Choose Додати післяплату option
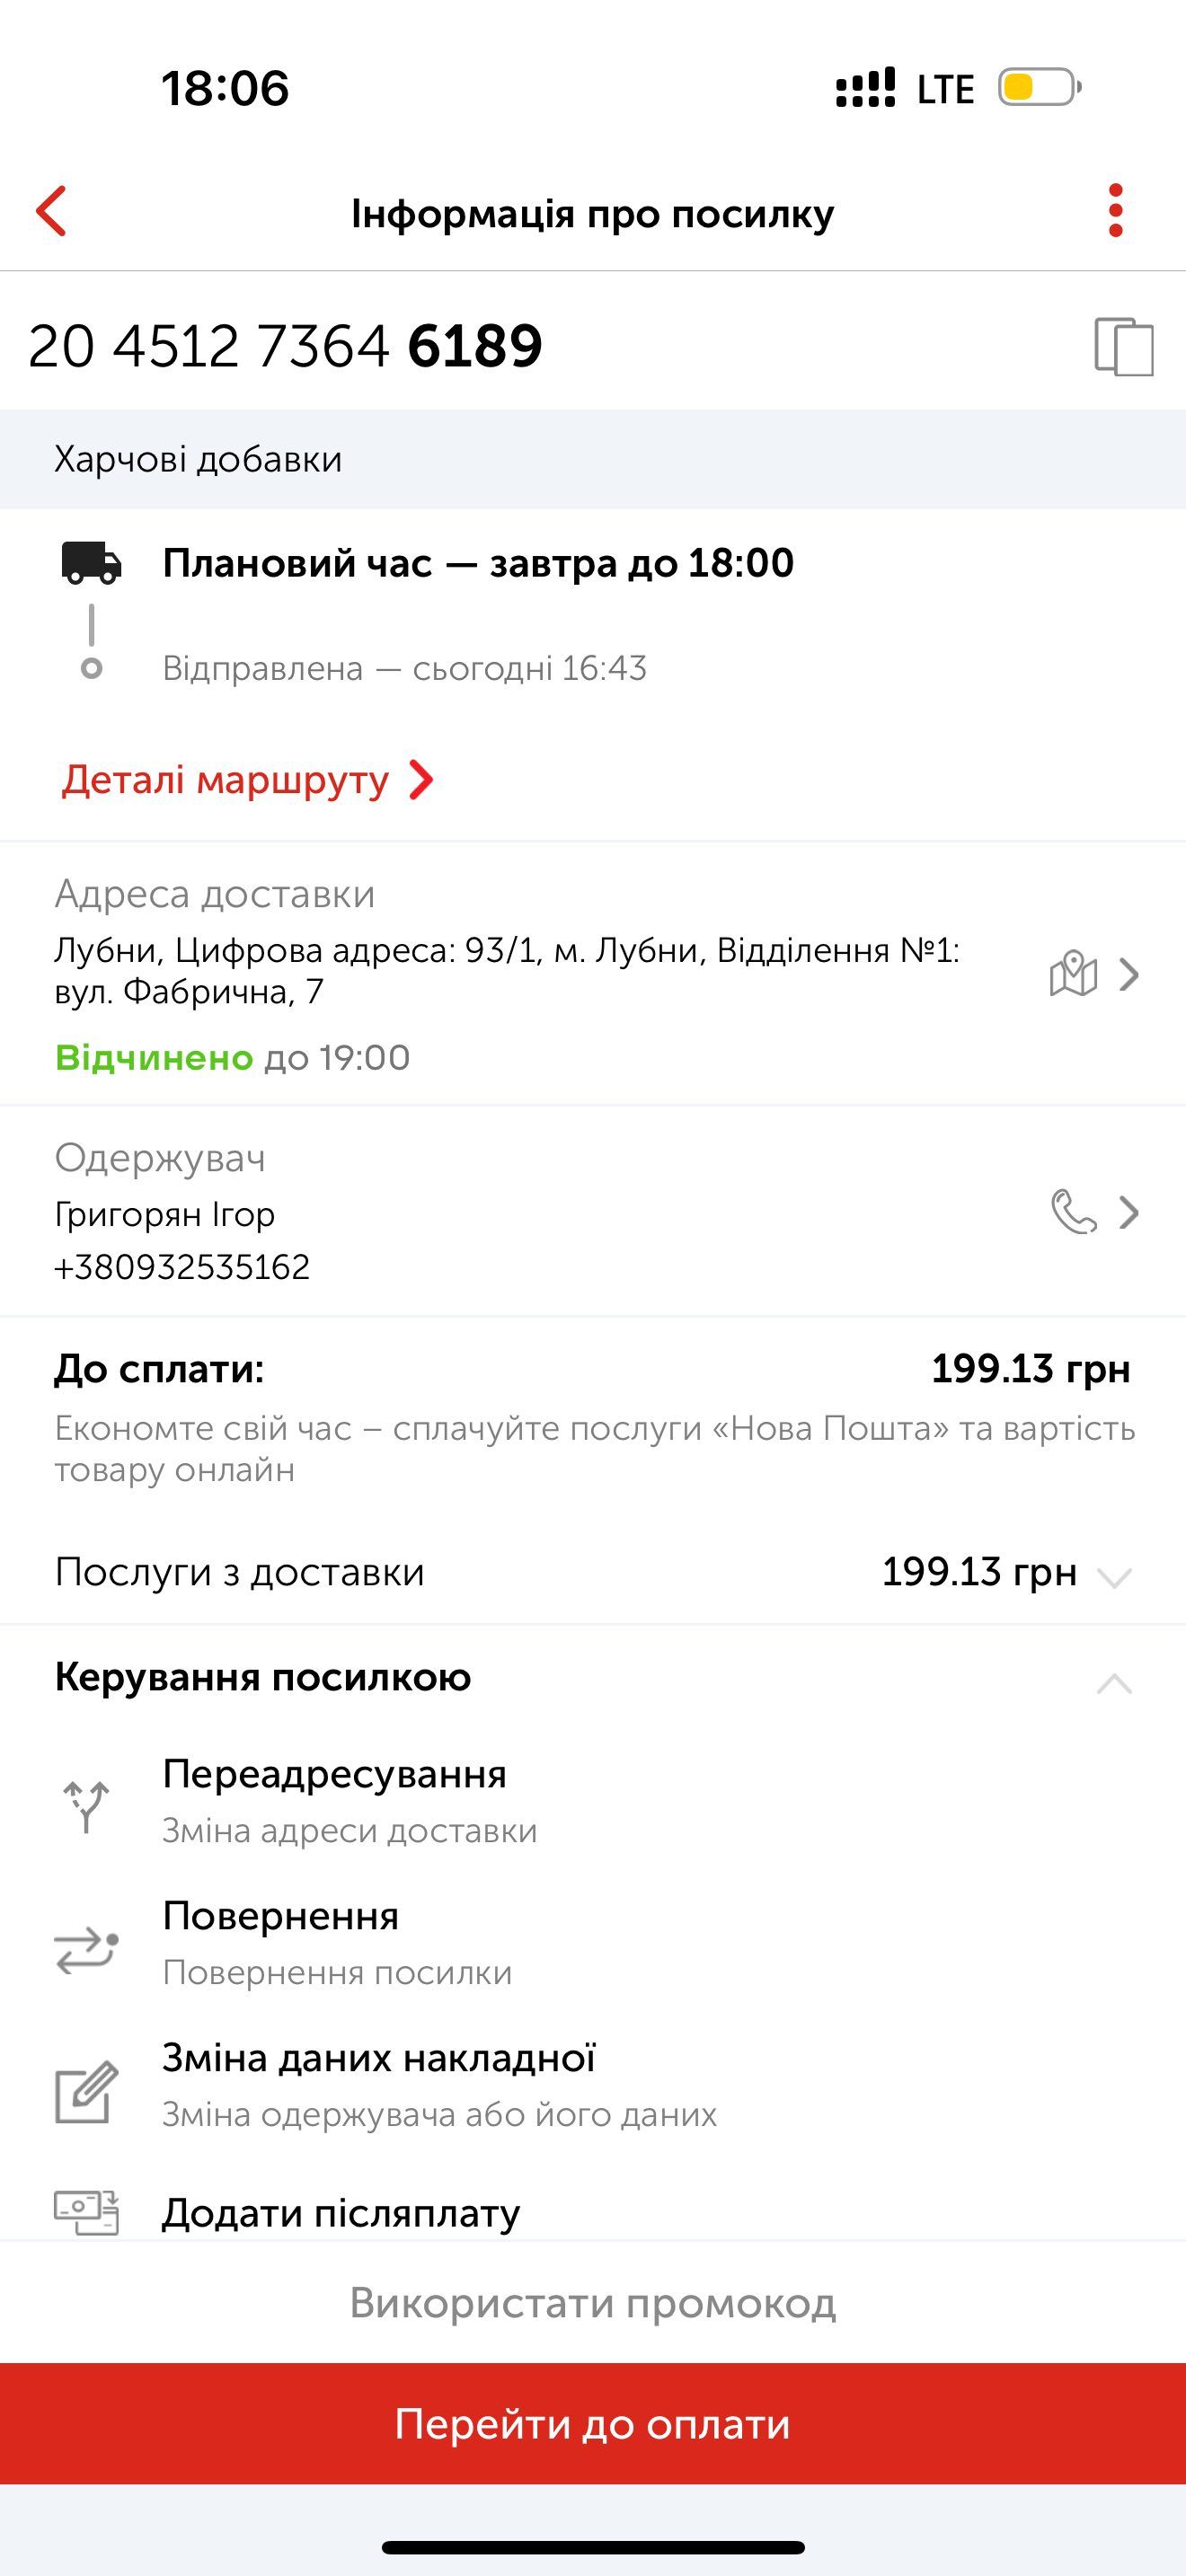The width and height of the screenshot is (1186, 2576). coord(341,2213)
